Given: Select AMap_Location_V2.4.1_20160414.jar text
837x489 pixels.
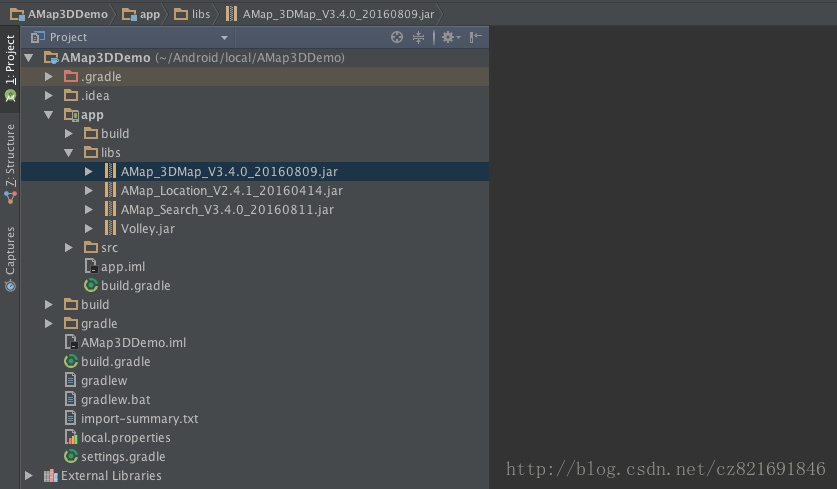Looking at the screenshot, I should tap(232, 191).
